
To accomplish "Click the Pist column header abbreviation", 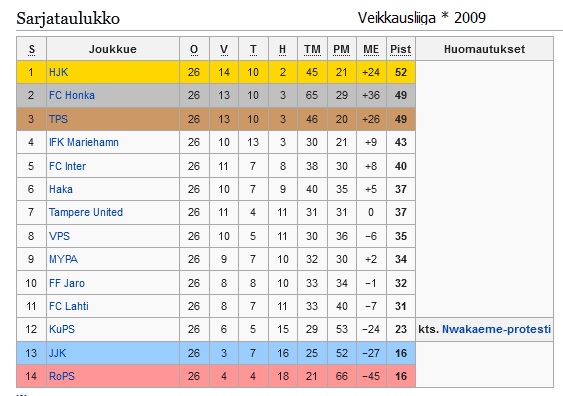I will [x=401, y=49].
